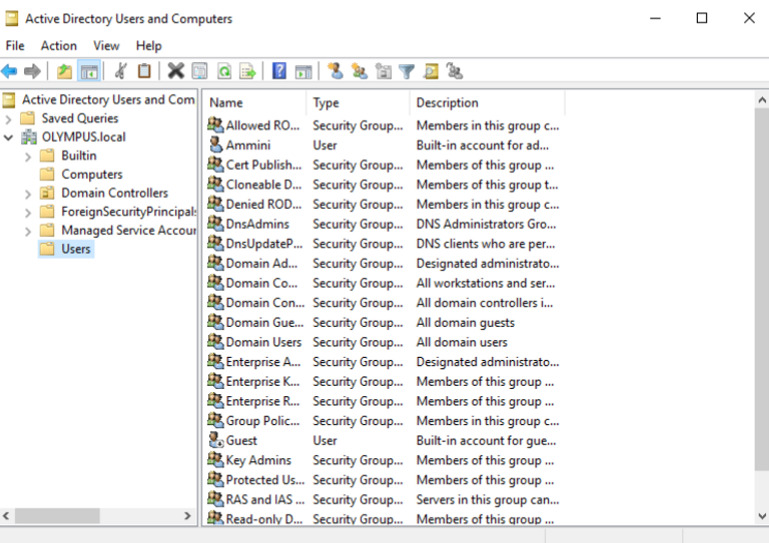Expand the Builtin container
769x543 pixels.
(x=28, y=156)
